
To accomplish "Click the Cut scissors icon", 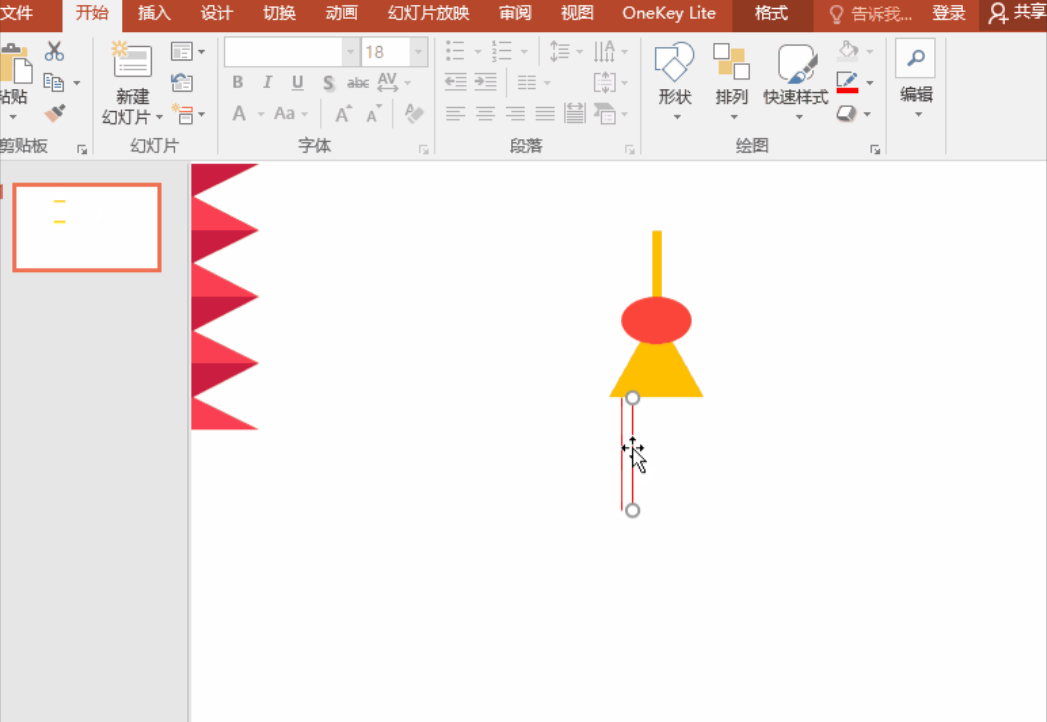I will pyautogui.click(x=54, y=51).
